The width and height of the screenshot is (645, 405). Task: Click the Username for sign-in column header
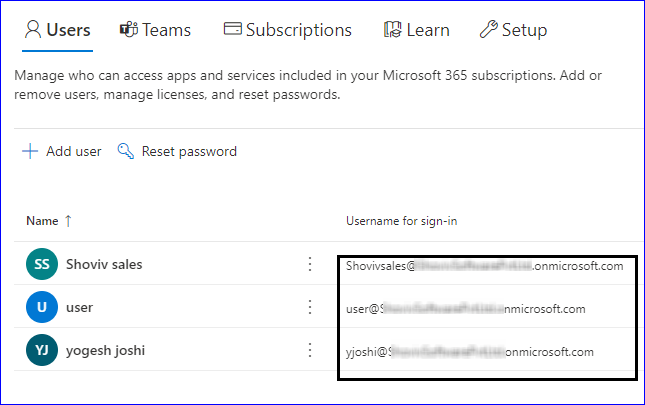(401, 221)
